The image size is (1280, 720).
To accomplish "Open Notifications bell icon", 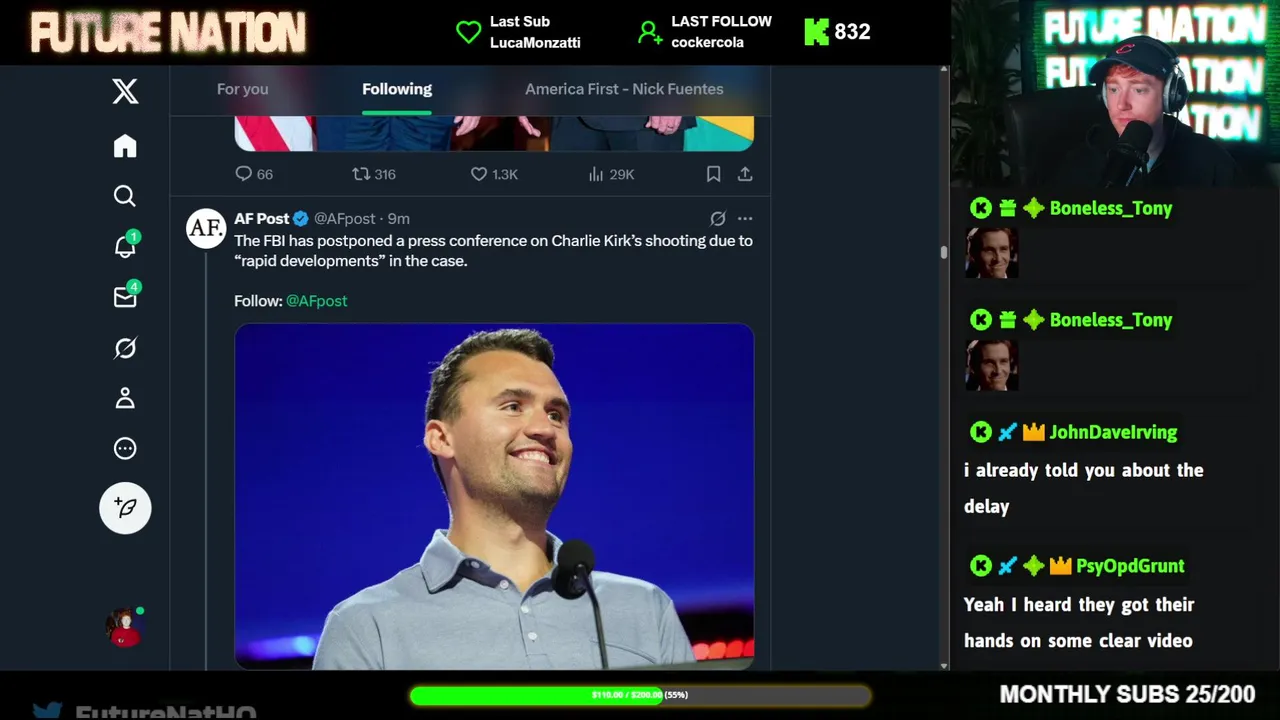I will (x=125, y=246).
